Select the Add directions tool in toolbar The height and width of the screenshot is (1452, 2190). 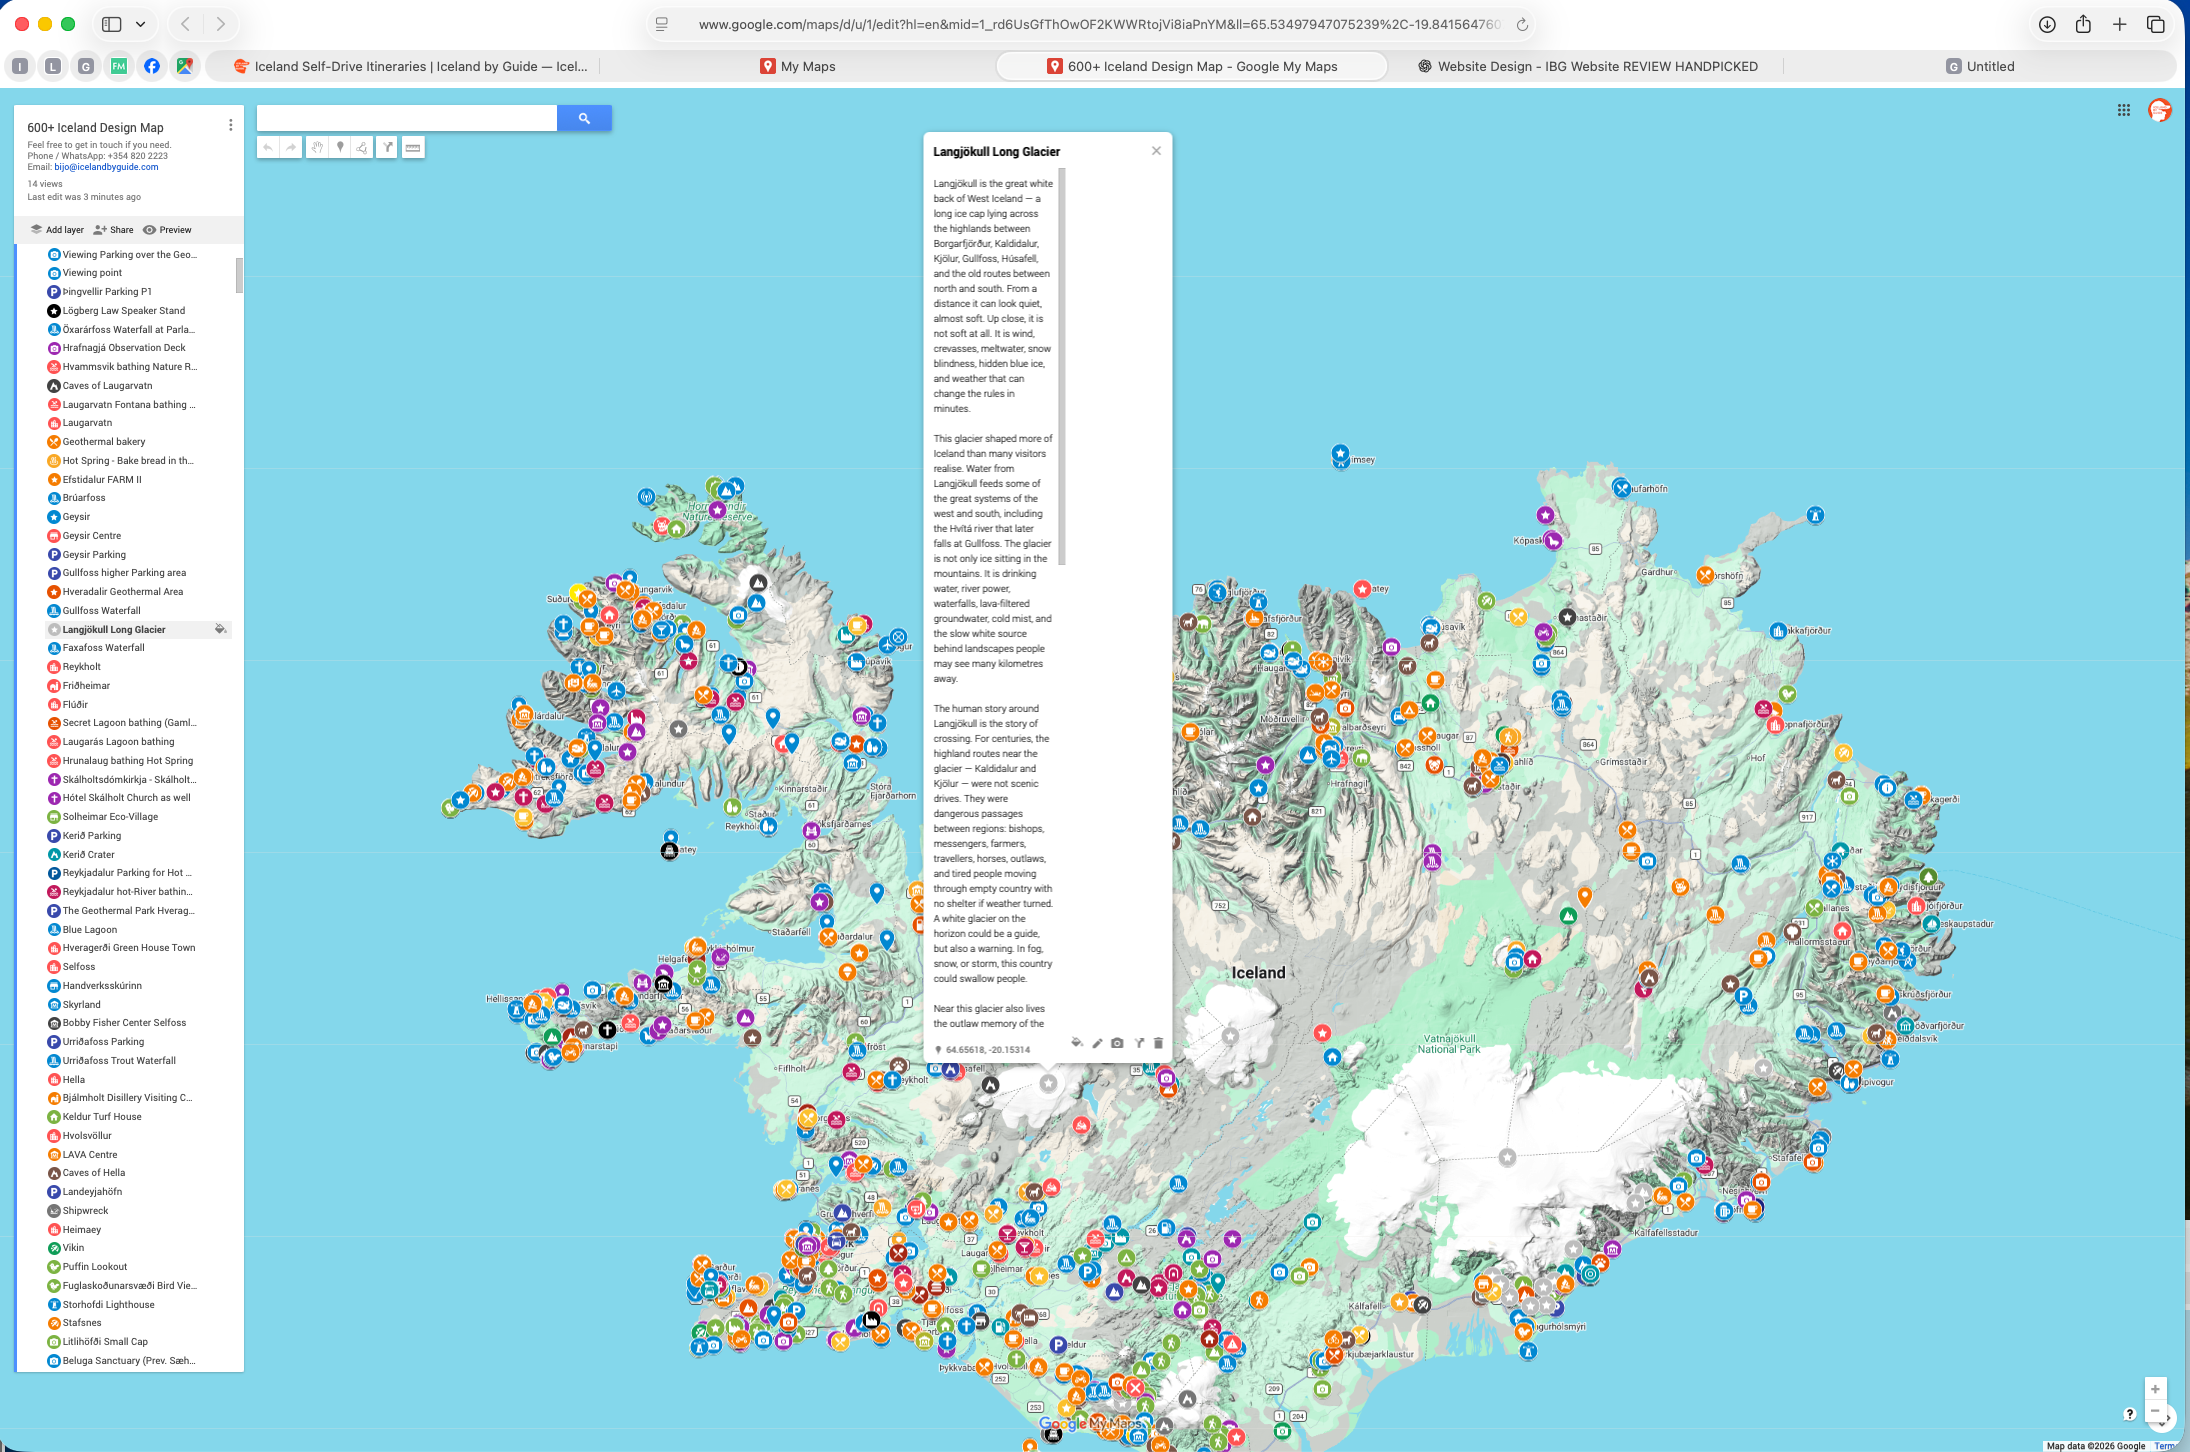[x=387, y=147]
